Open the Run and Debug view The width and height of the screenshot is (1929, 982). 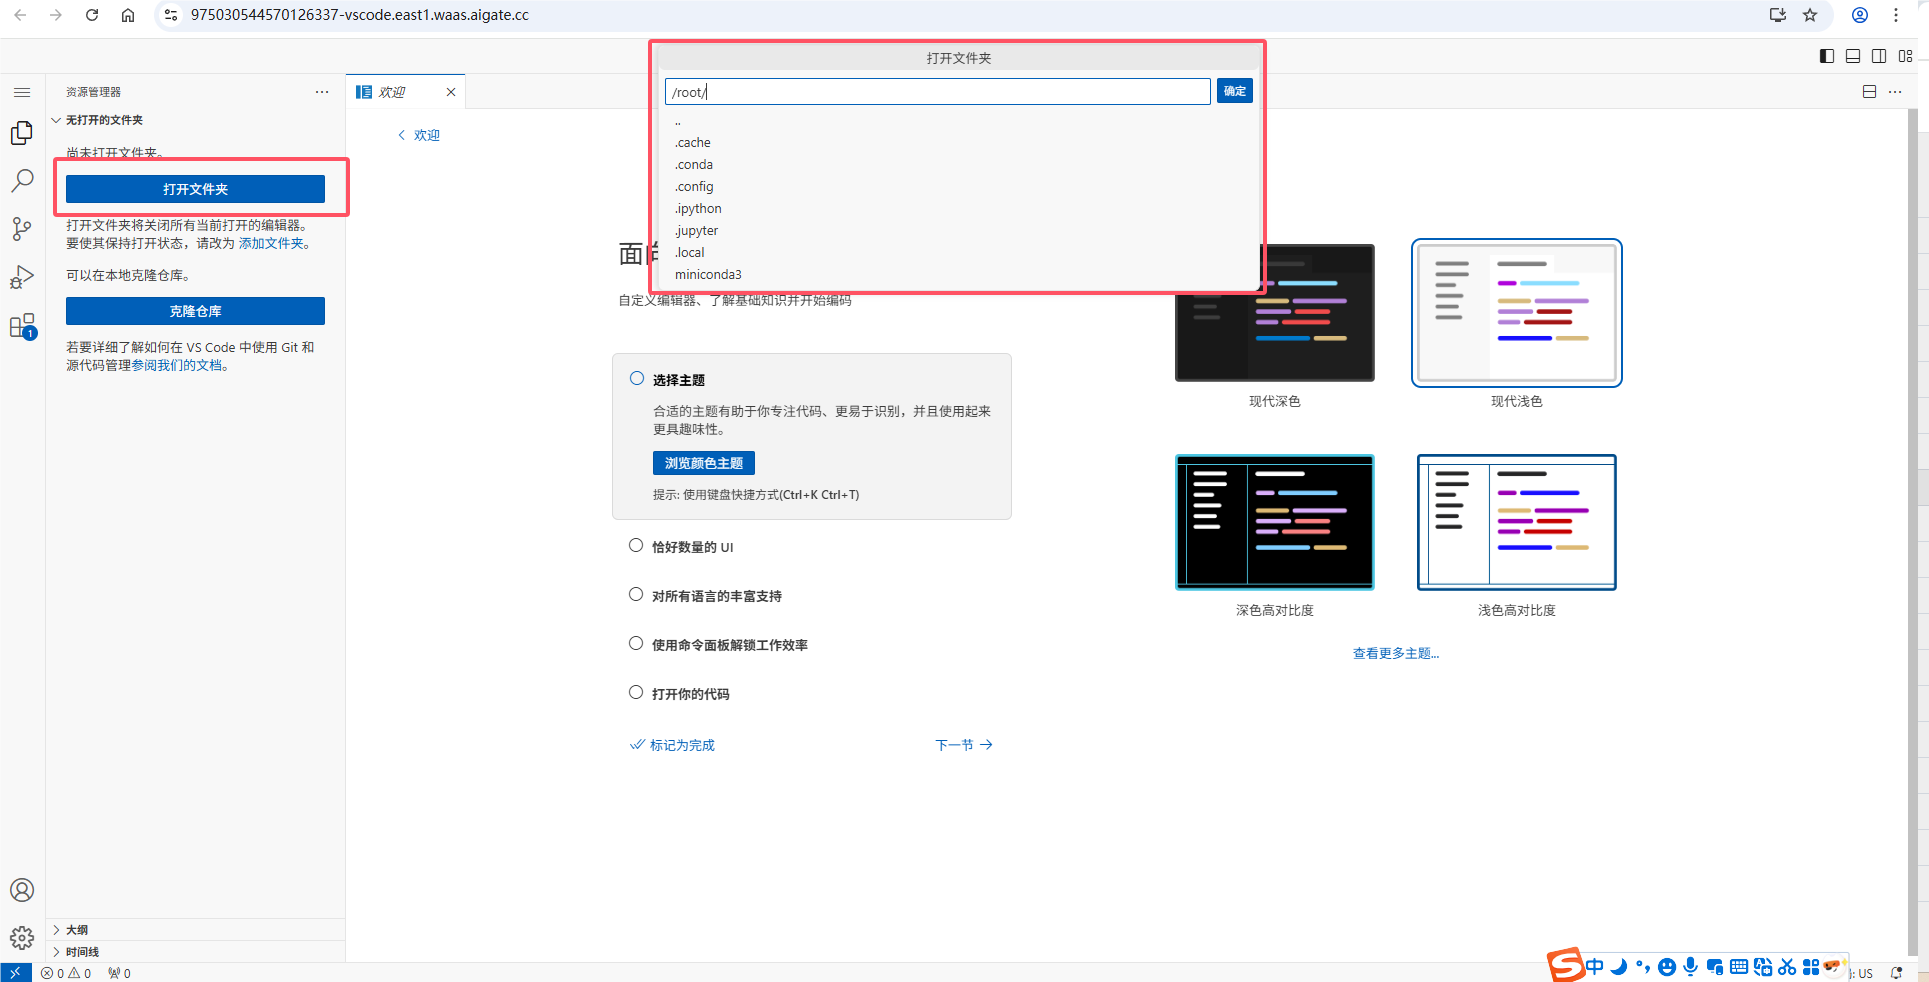[x=22, y=277]
